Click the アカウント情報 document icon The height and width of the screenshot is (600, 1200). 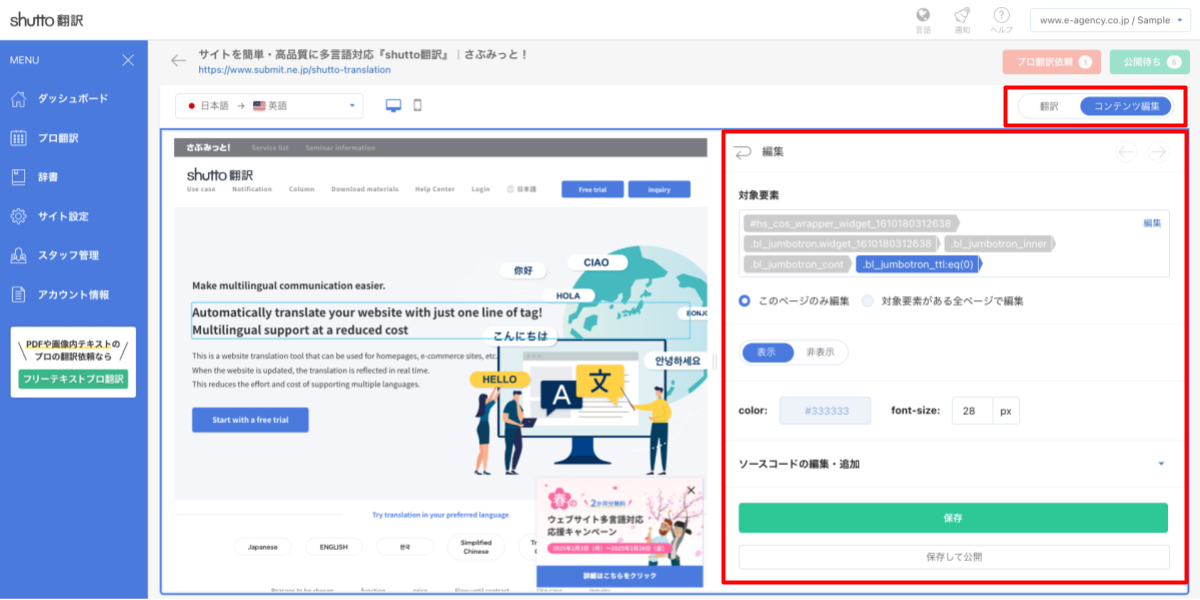[18, 294]
